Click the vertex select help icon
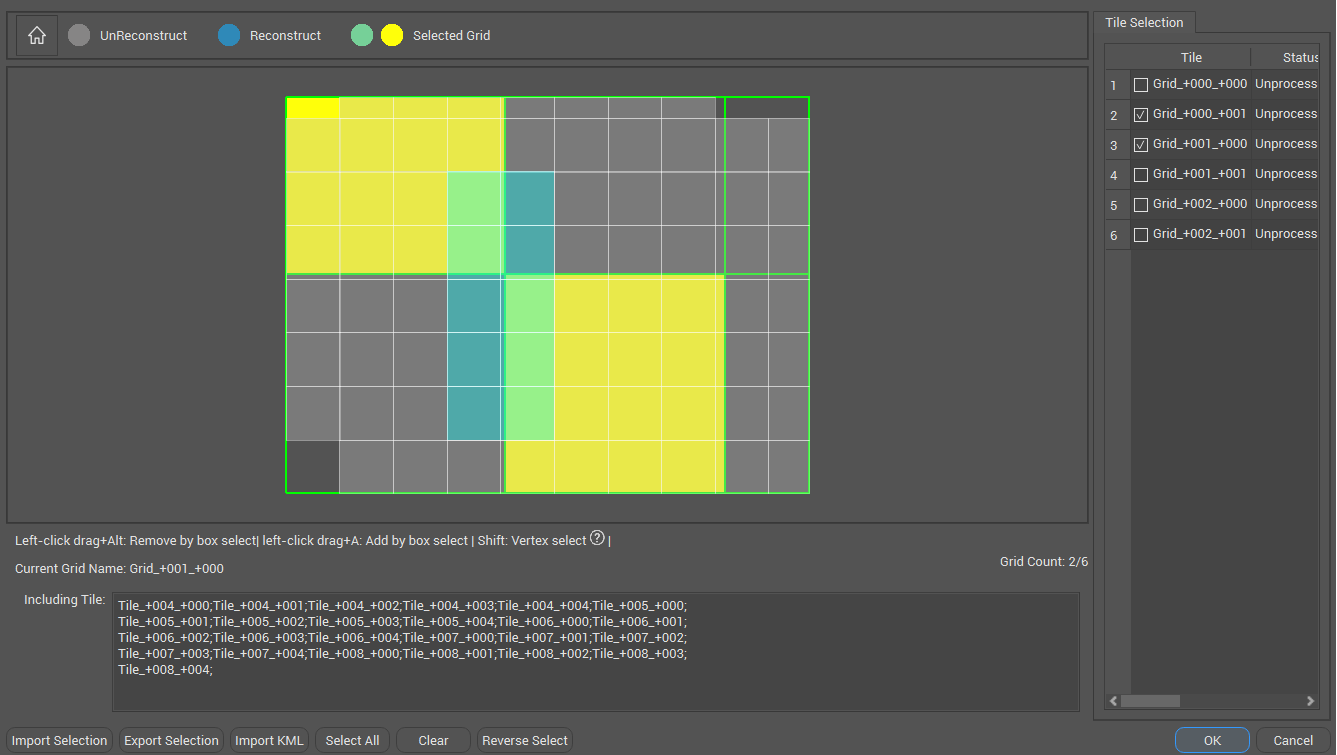Image resolution: width=1337 pixels, height=755 pixels. 597,538
